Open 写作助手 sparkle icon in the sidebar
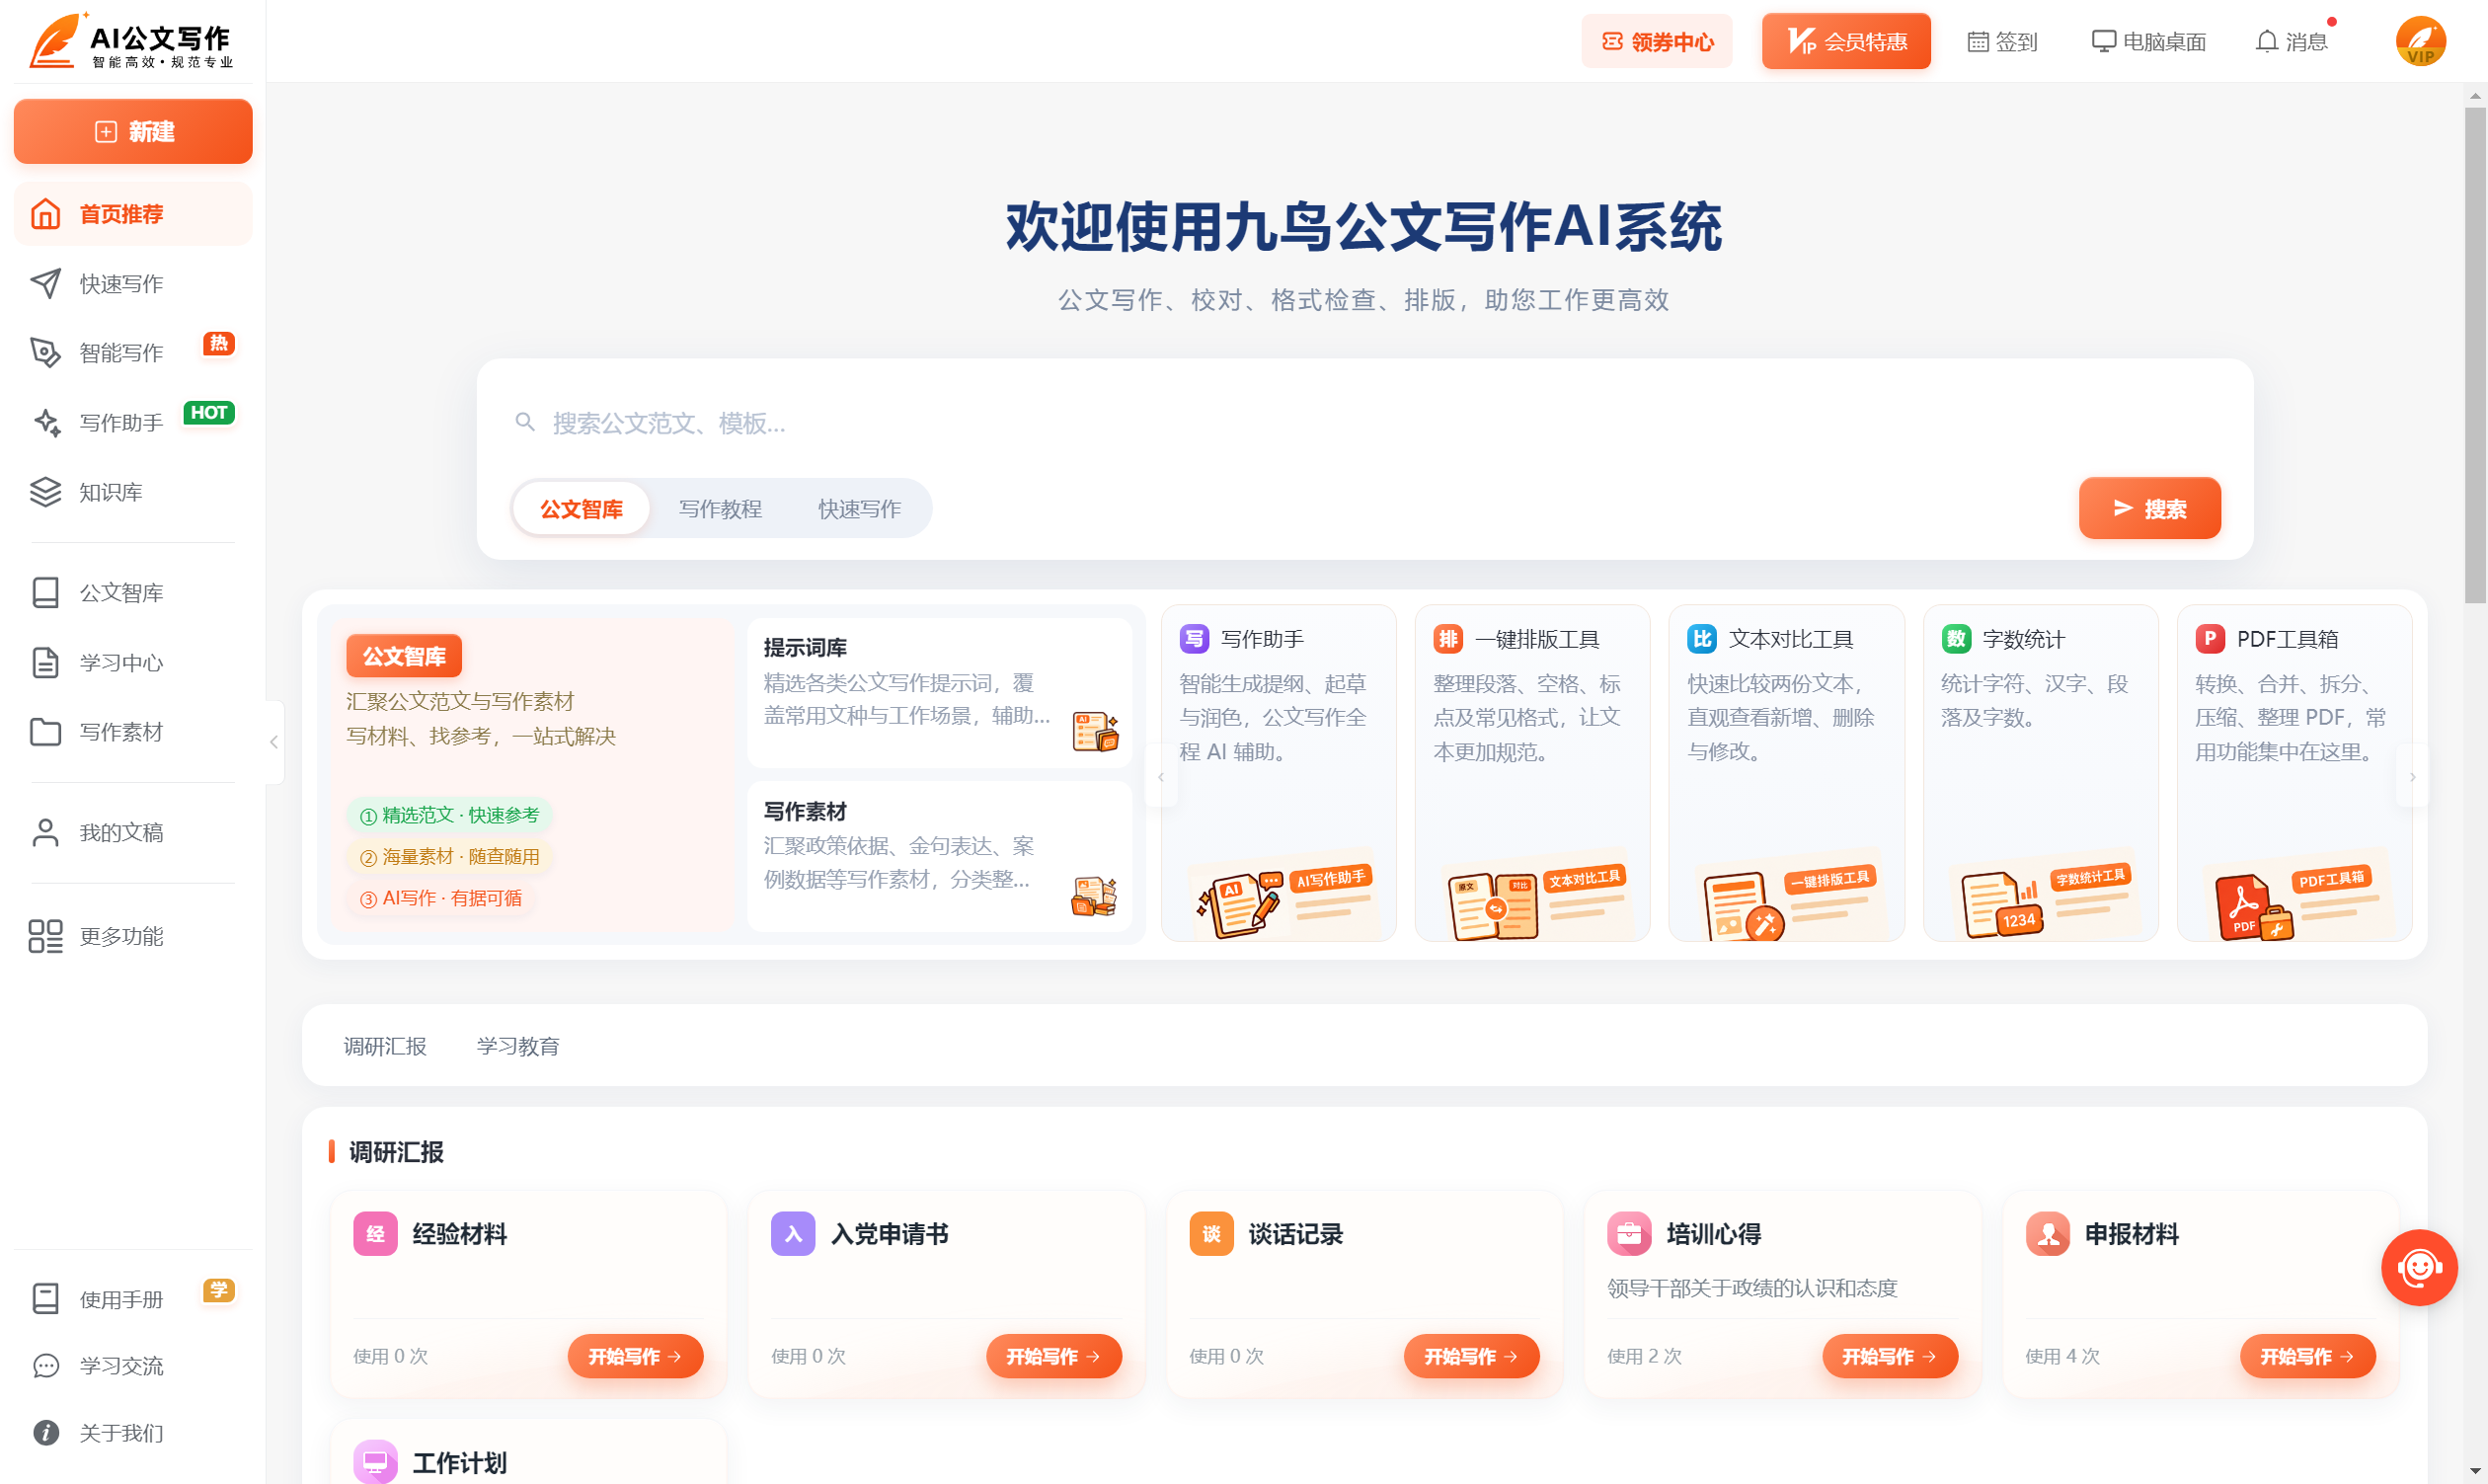Viewport: 2488px width, 1484px height. tap(45, 423)
